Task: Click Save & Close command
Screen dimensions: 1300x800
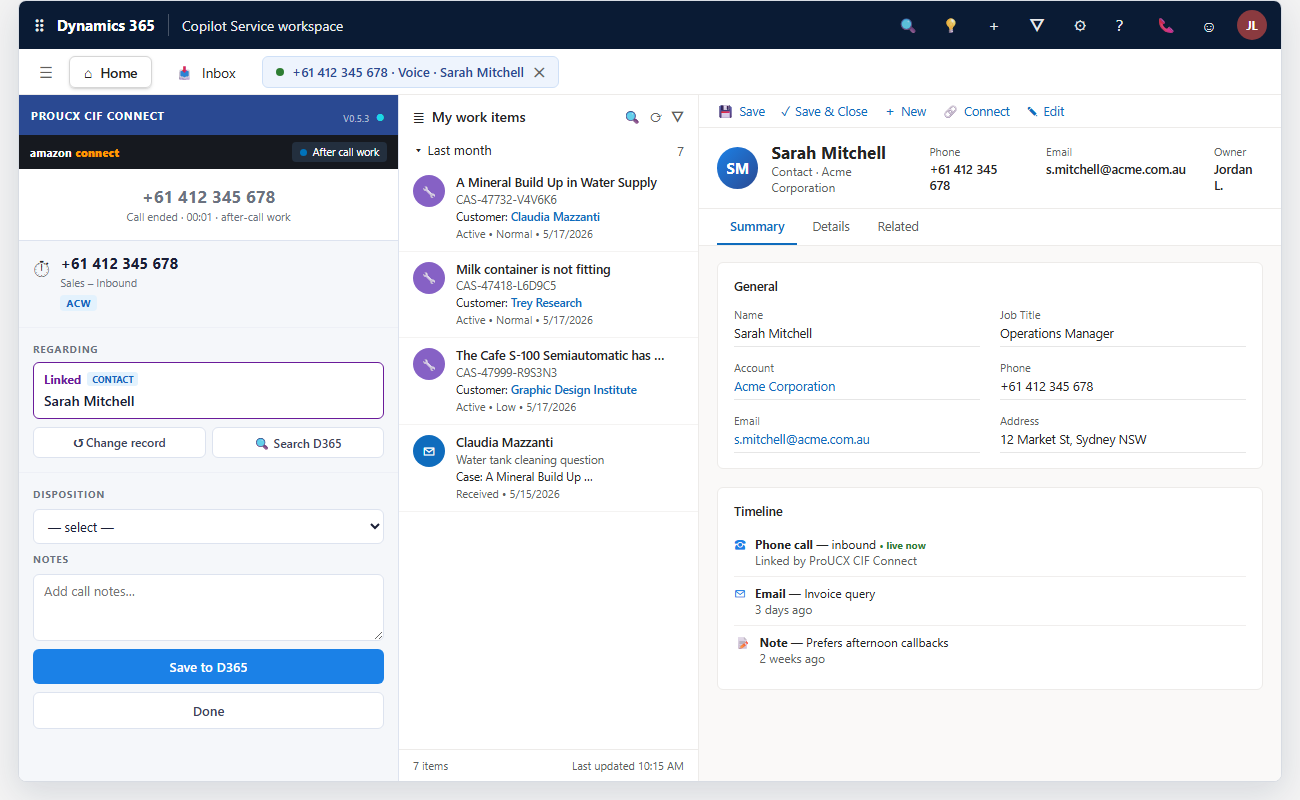Action: tap(824, 112)
